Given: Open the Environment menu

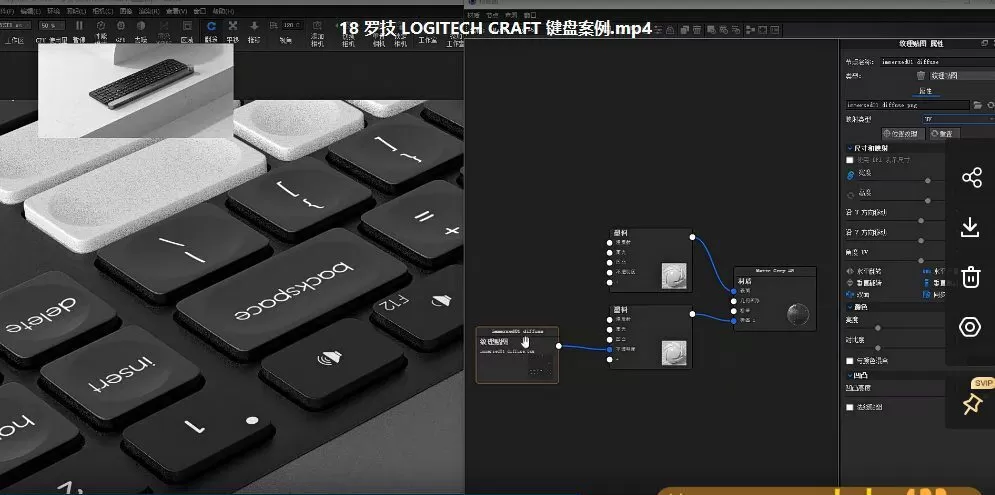Looking at the screenshot, I should (54, 11).
